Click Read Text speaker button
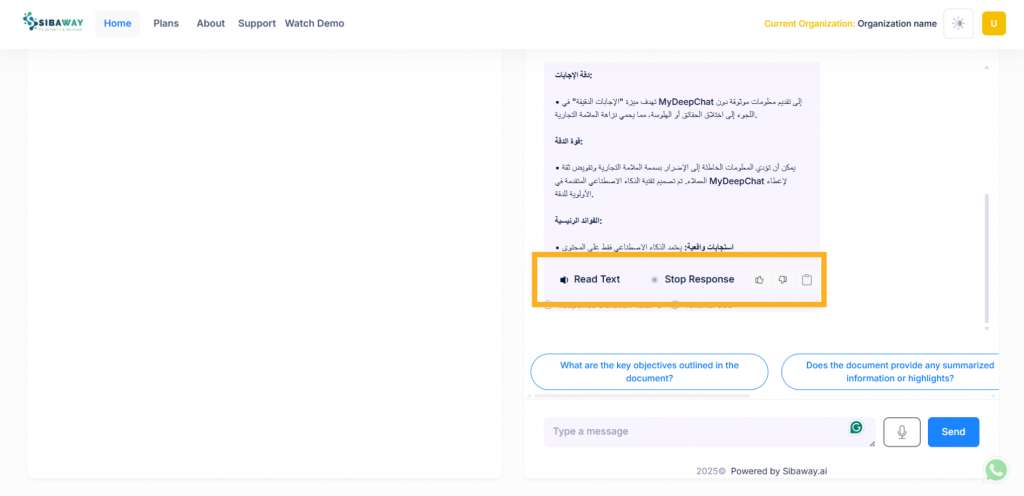This screenshot has width=1024, height=496. point(590,279)
